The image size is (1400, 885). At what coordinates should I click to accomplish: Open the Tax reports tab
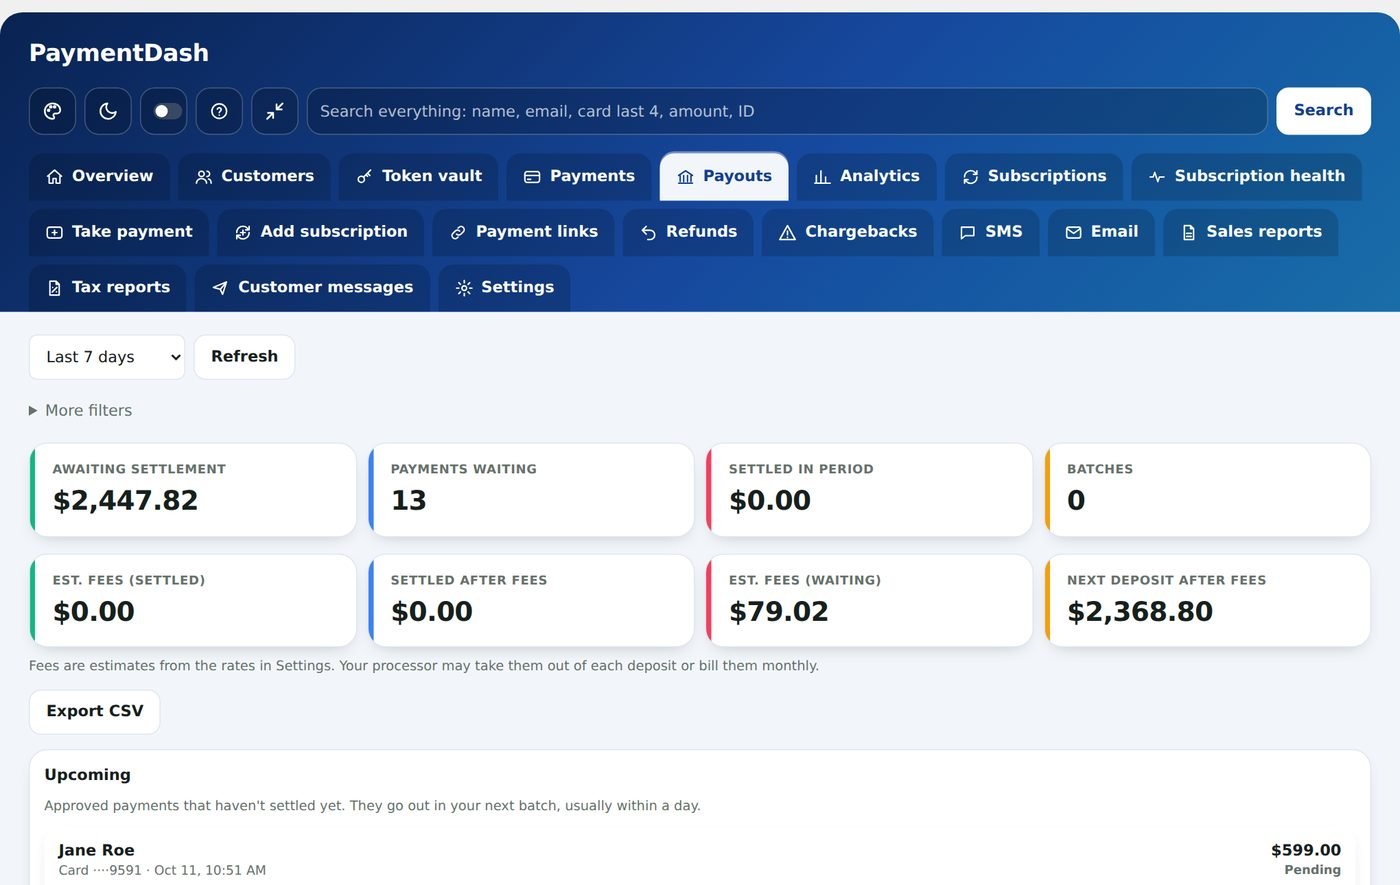coord(108,288)
